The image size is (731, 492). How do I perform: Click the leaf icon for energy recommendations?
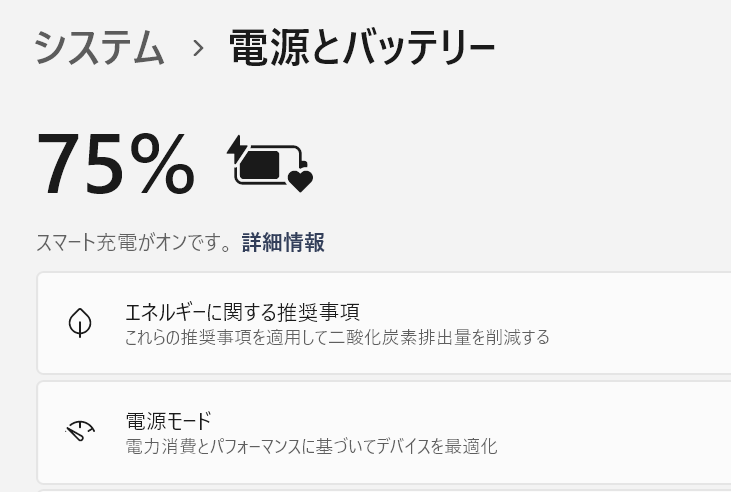(x=80, y=322)
